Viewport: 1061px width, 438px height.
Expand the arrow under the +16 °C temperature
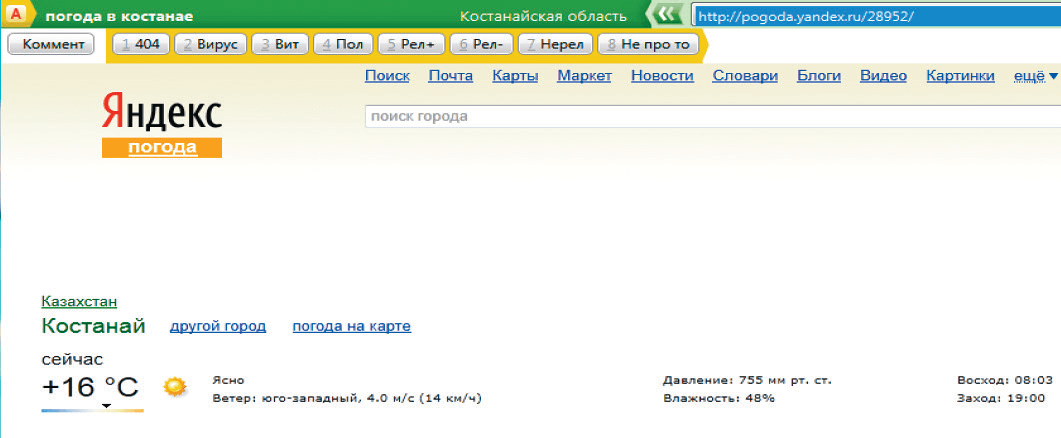106,406
